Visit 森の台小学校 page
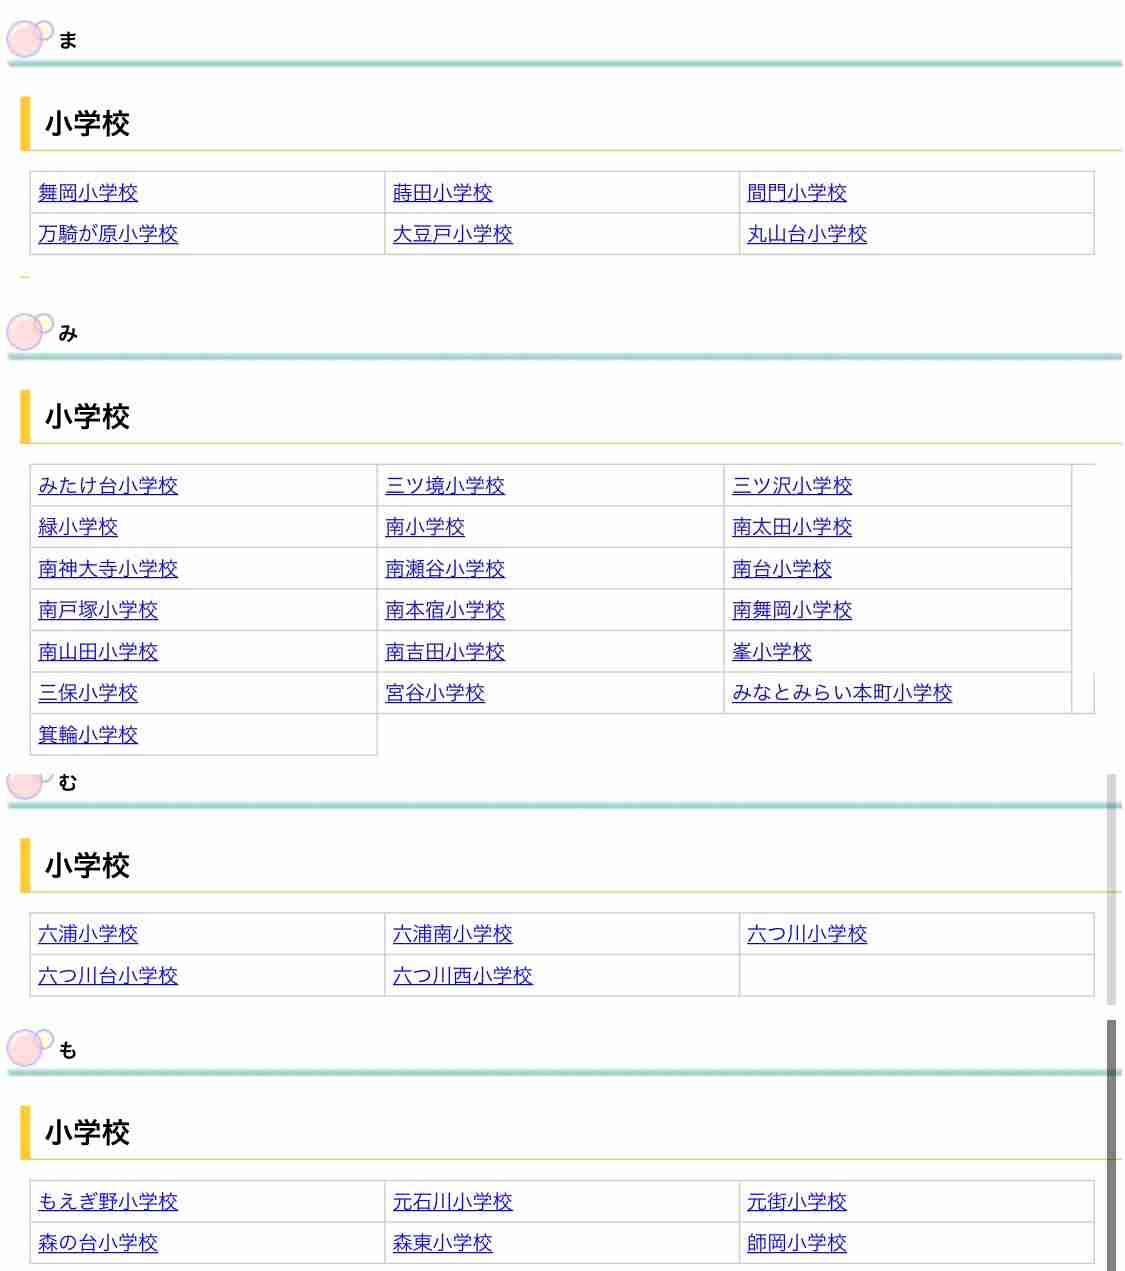The width and height of the screenshot is (1125, 1271). (98, 1243)
